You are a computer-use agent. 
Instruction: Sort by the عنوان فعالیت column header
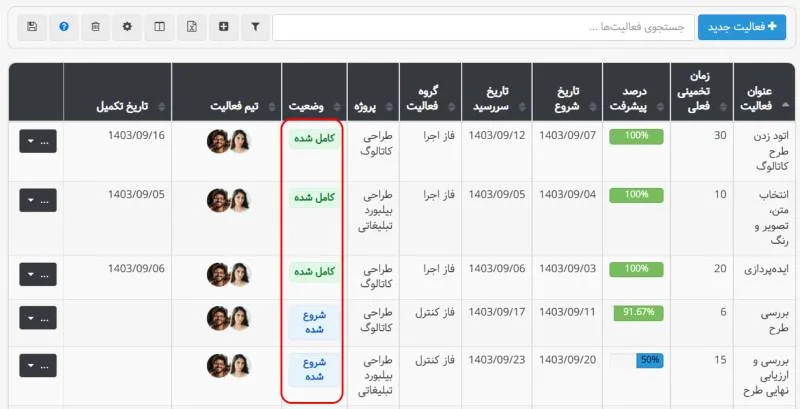coord(766,92)
